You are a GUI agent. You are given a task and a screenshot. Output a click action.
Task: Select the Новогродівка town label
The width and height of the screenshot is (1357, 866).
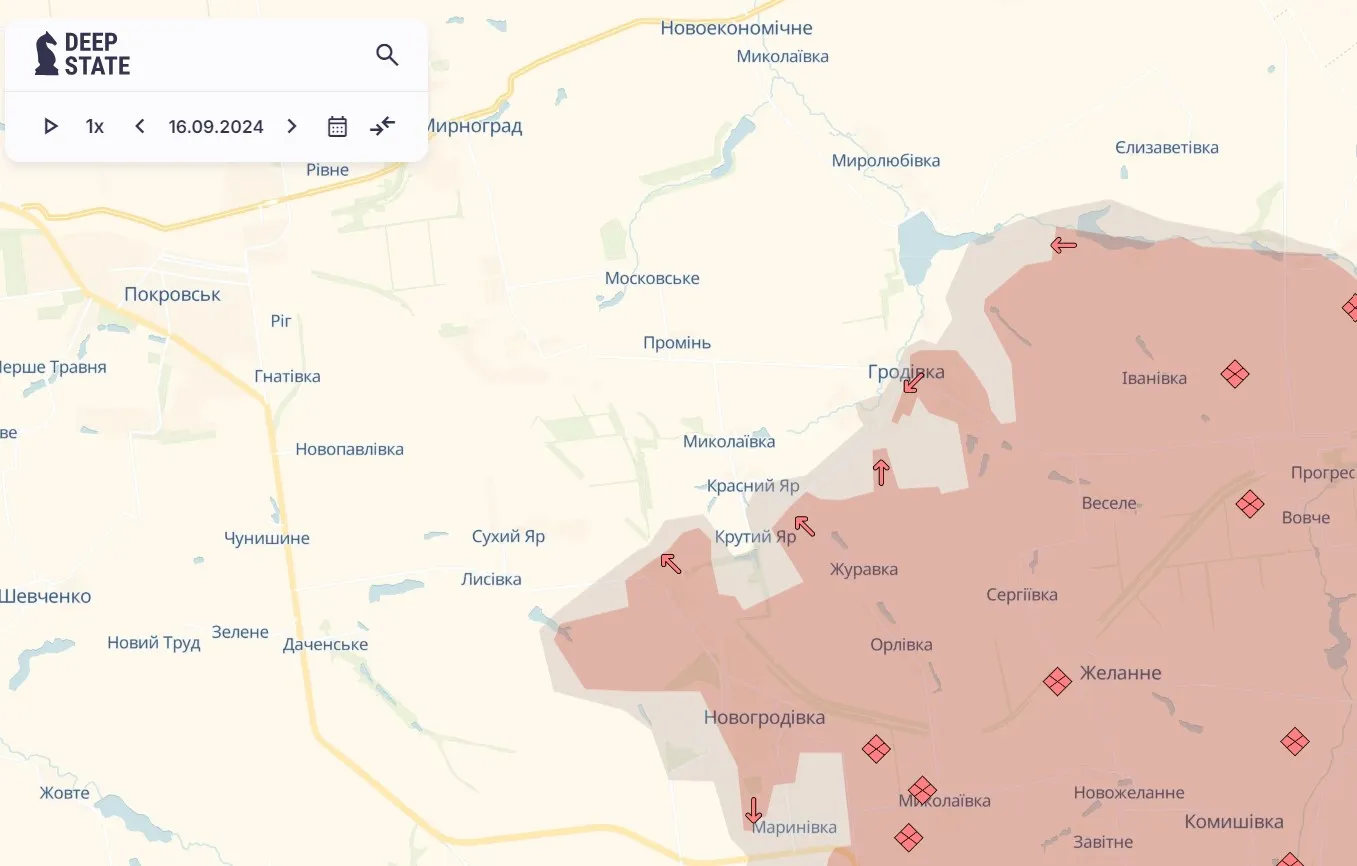coord(764,717)
